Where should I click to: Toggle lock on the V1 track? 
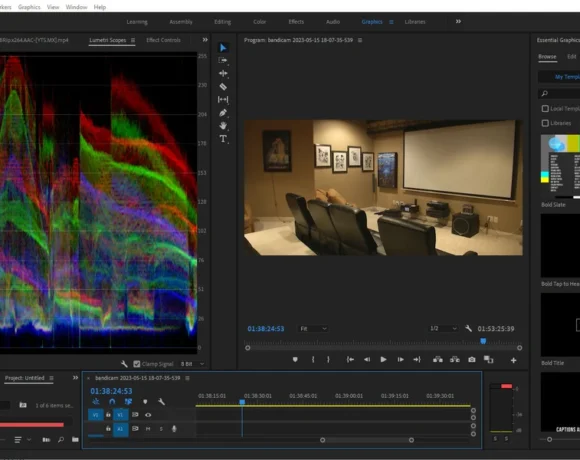click(x=108, y=415)
